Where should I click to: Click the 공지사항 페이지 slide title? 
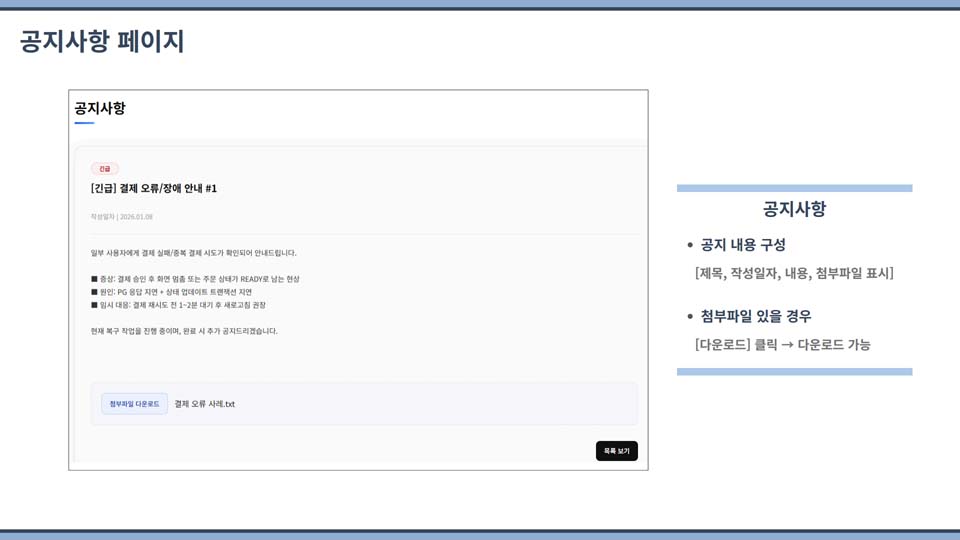pos(102,42)
